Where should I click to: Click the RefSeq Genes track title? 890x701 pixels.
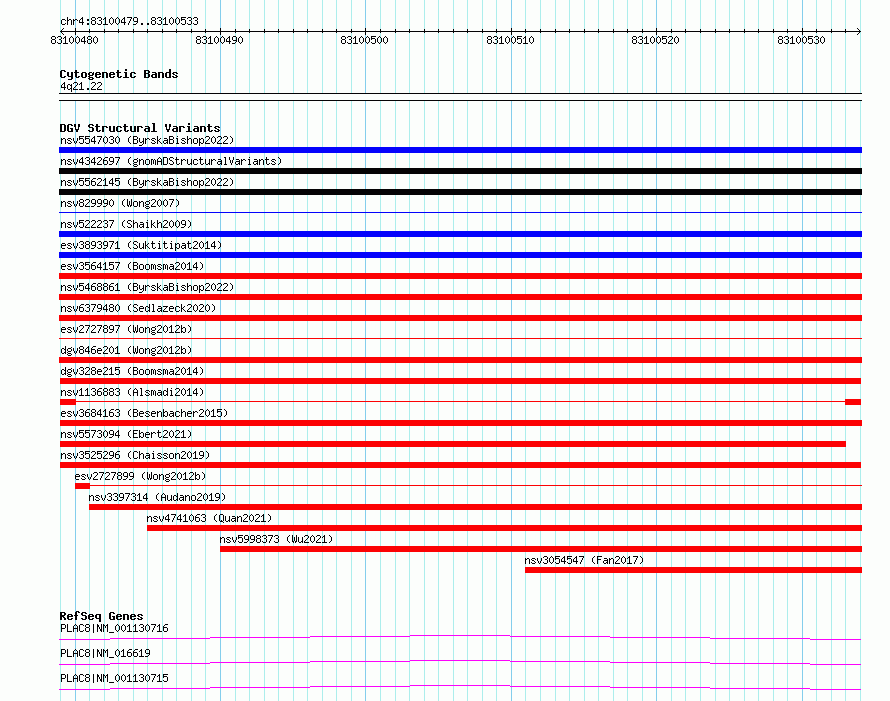point(101,616)
